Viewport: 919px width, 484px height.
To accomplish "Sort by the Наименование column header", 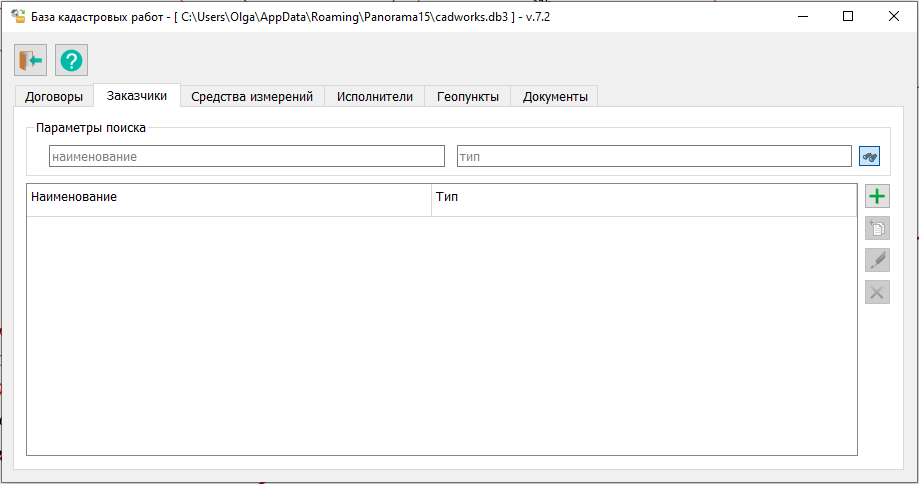I will click(228, 198).
